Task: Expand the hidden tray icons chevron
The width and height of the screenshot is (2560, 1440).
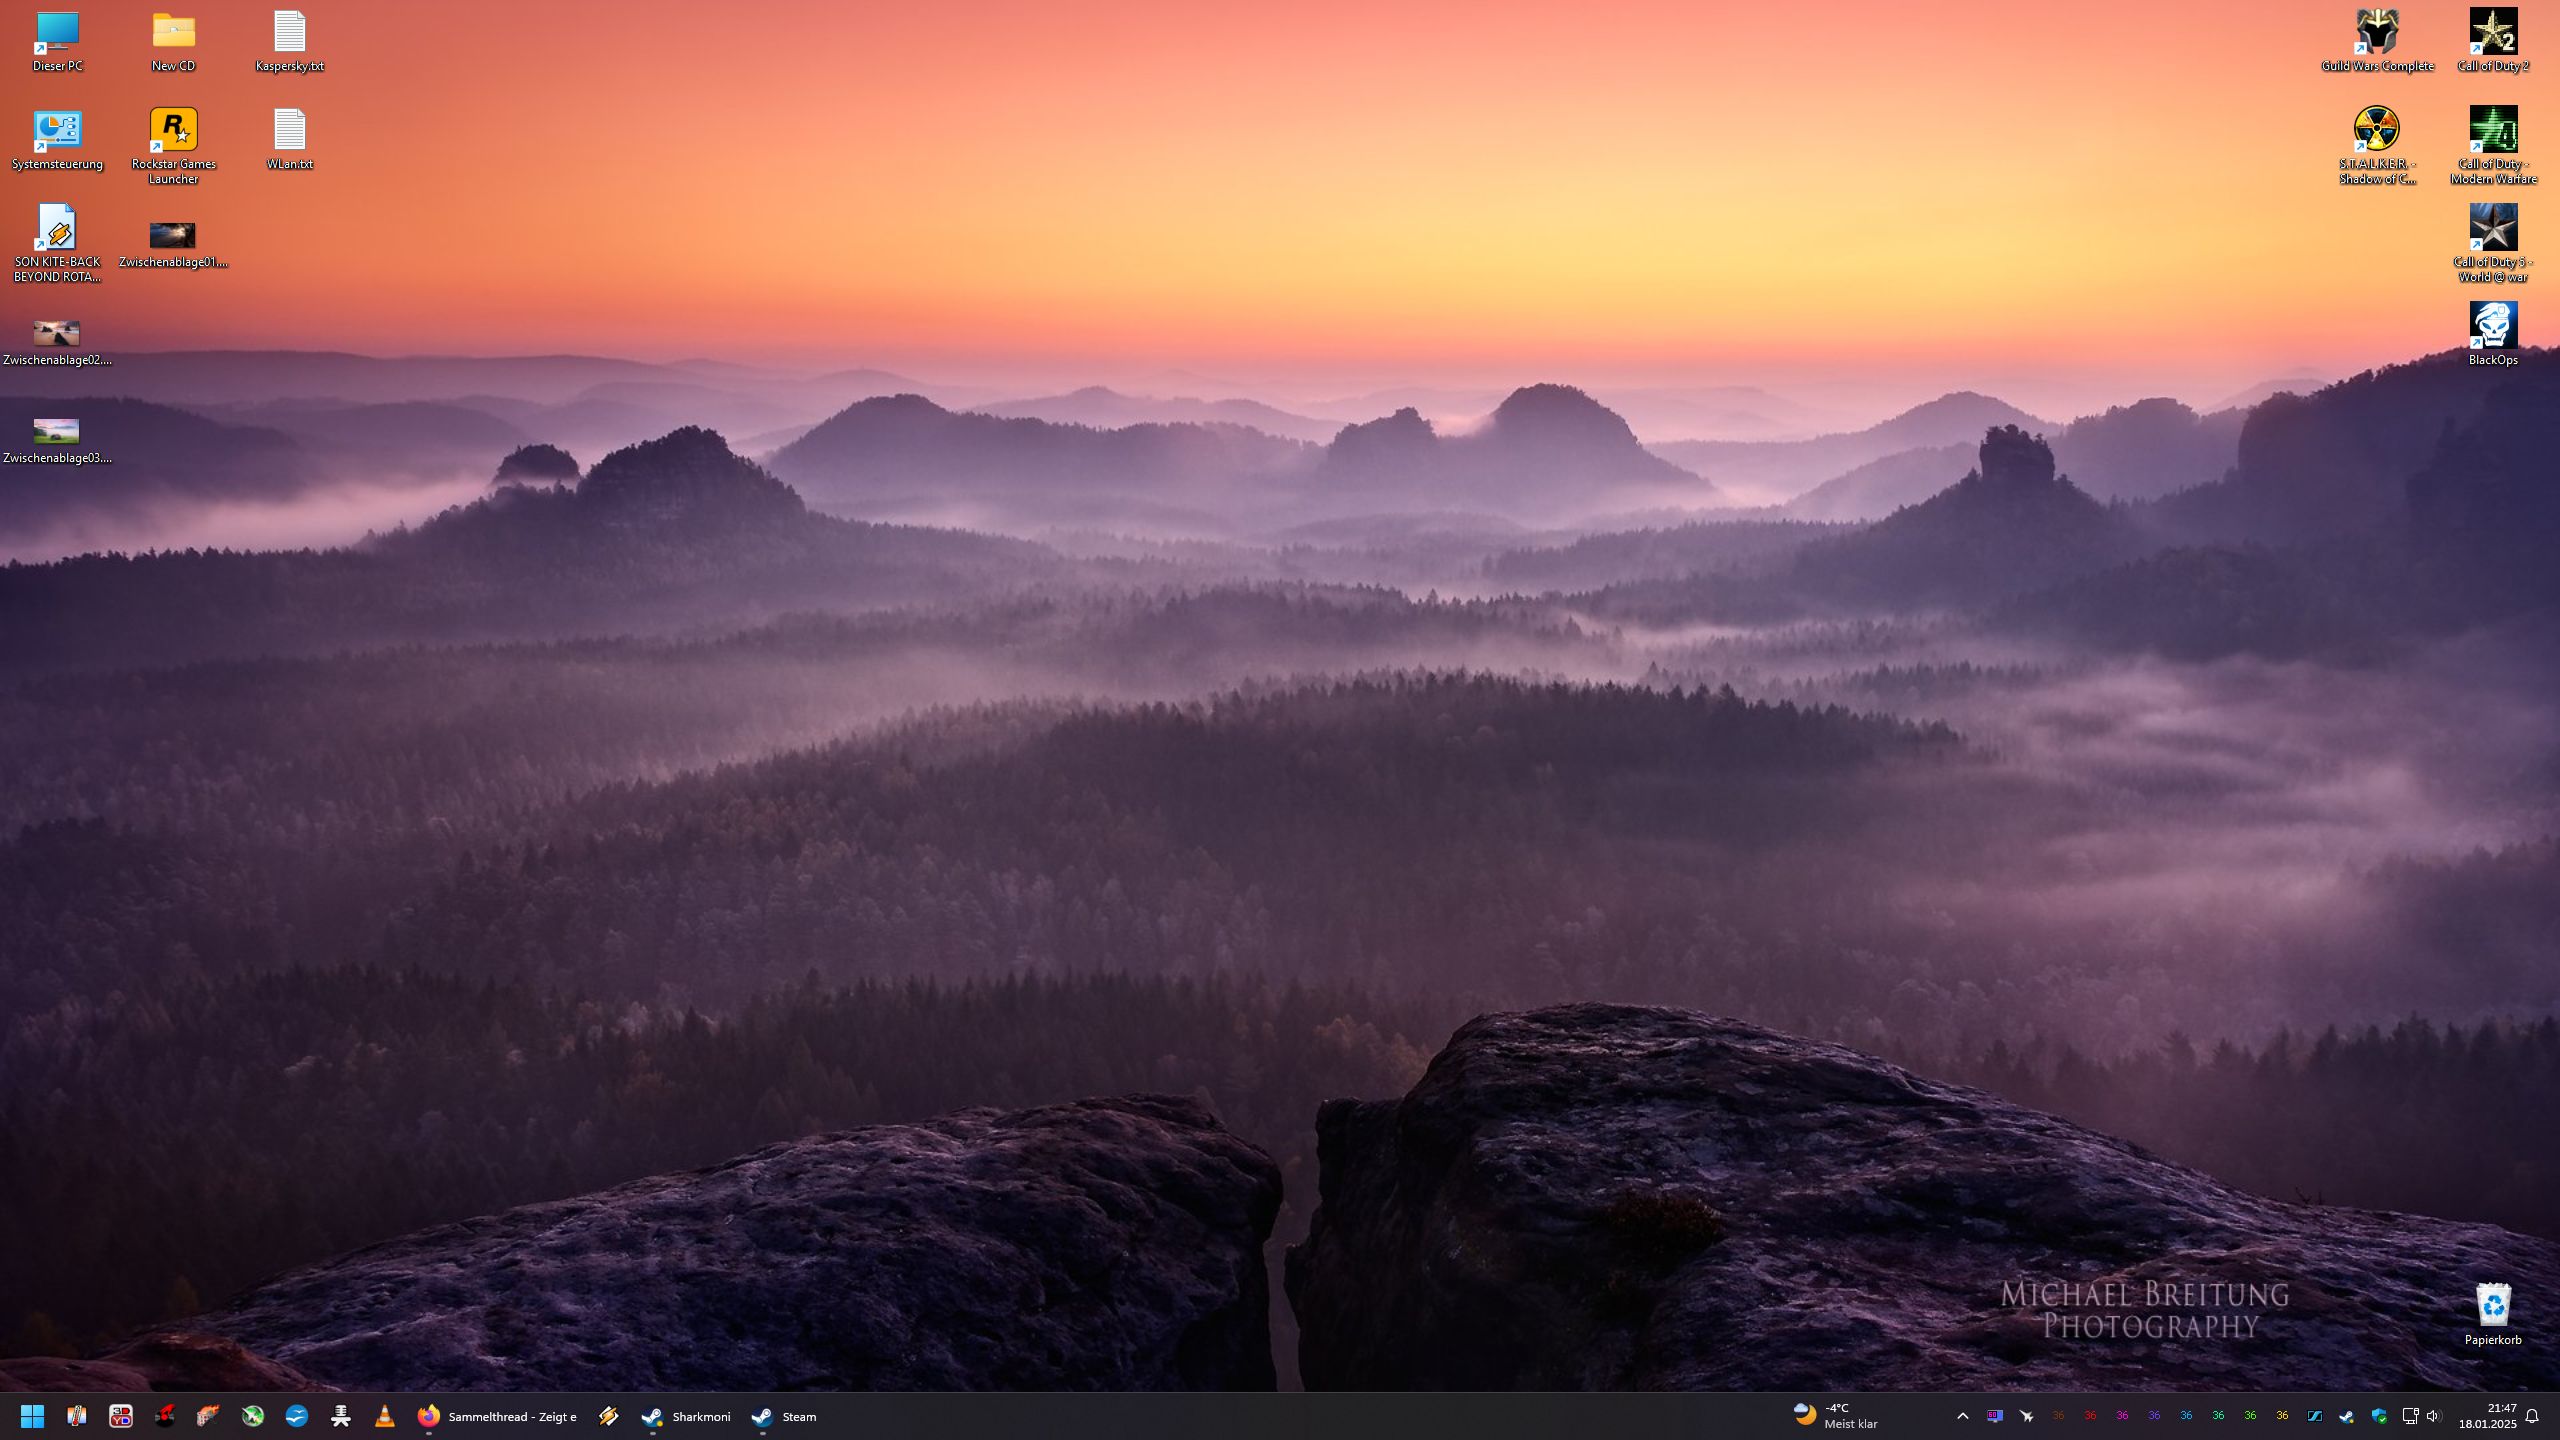Action: tap(1962, 1416)
